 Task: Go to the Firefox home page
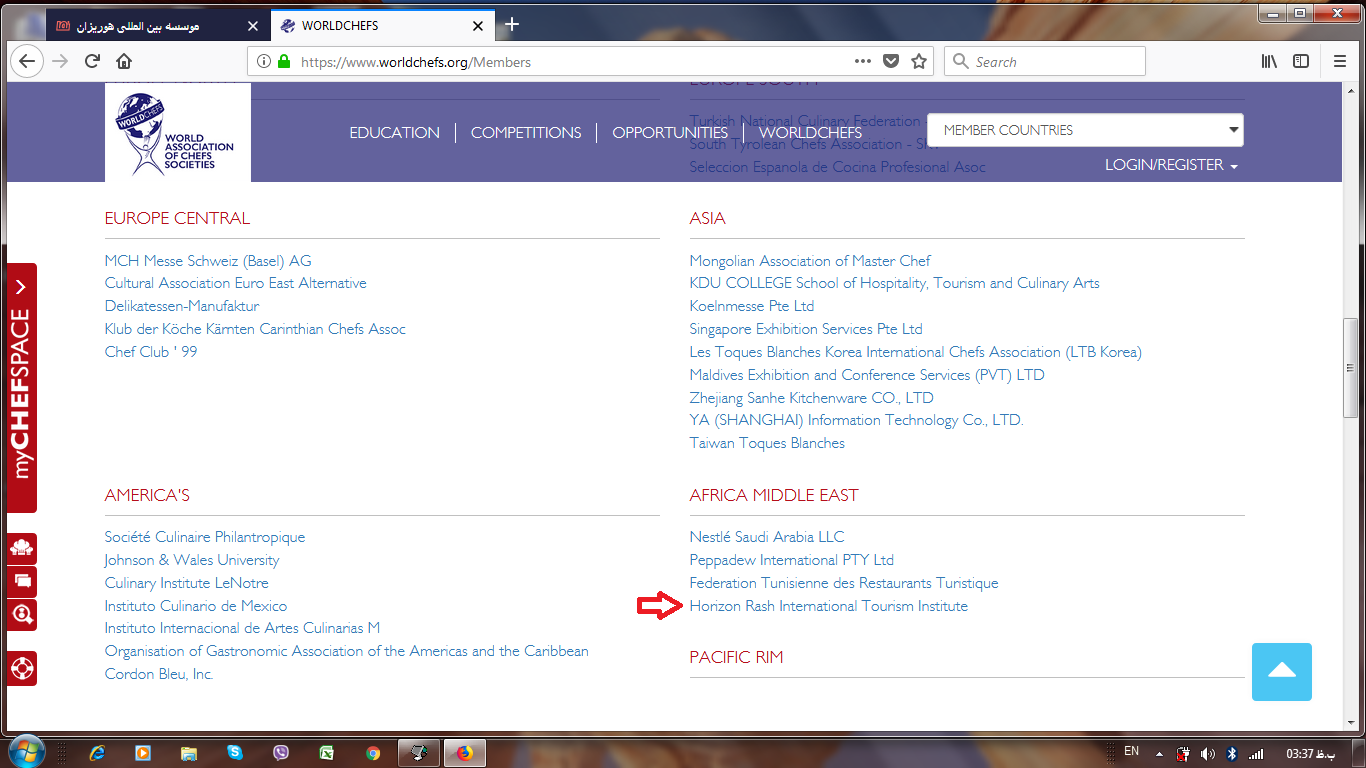pos(124,61)
